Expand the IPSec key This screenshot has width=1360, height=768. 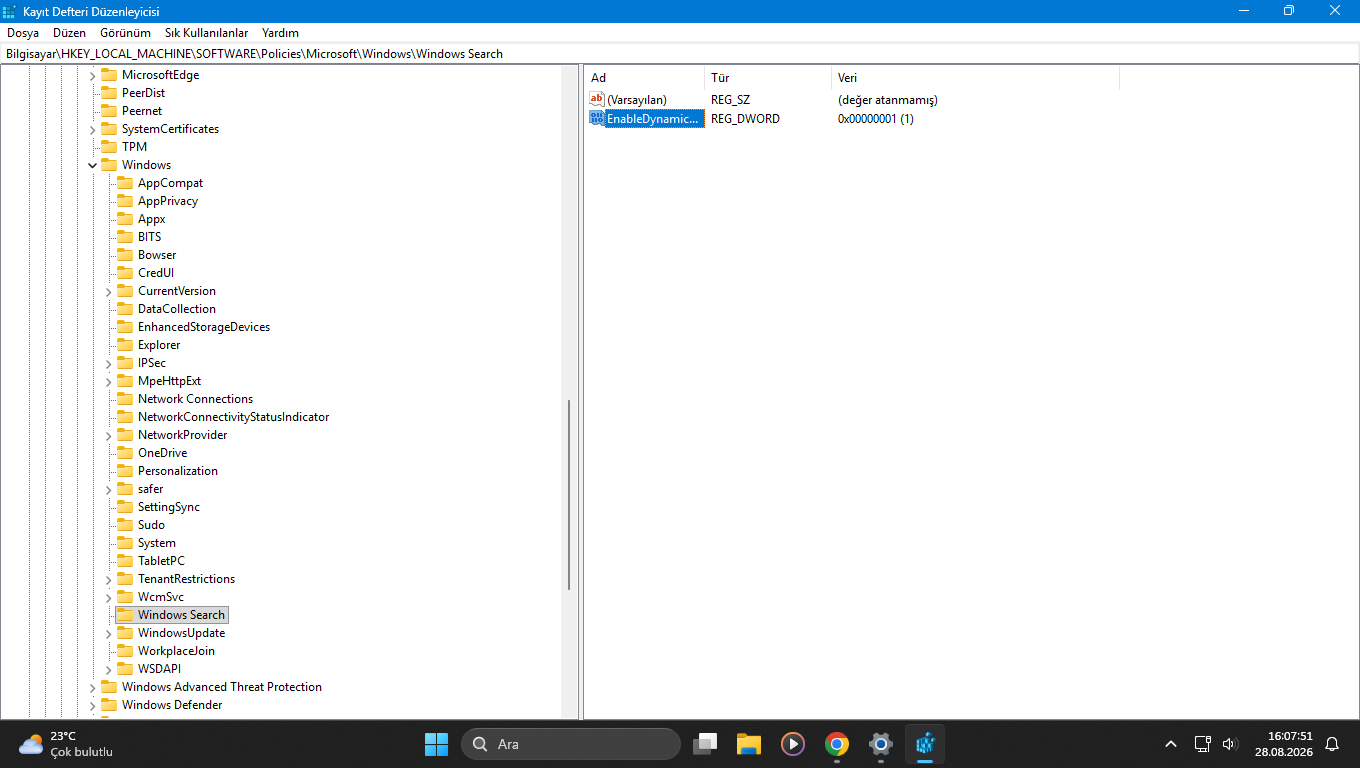(109, 363)
